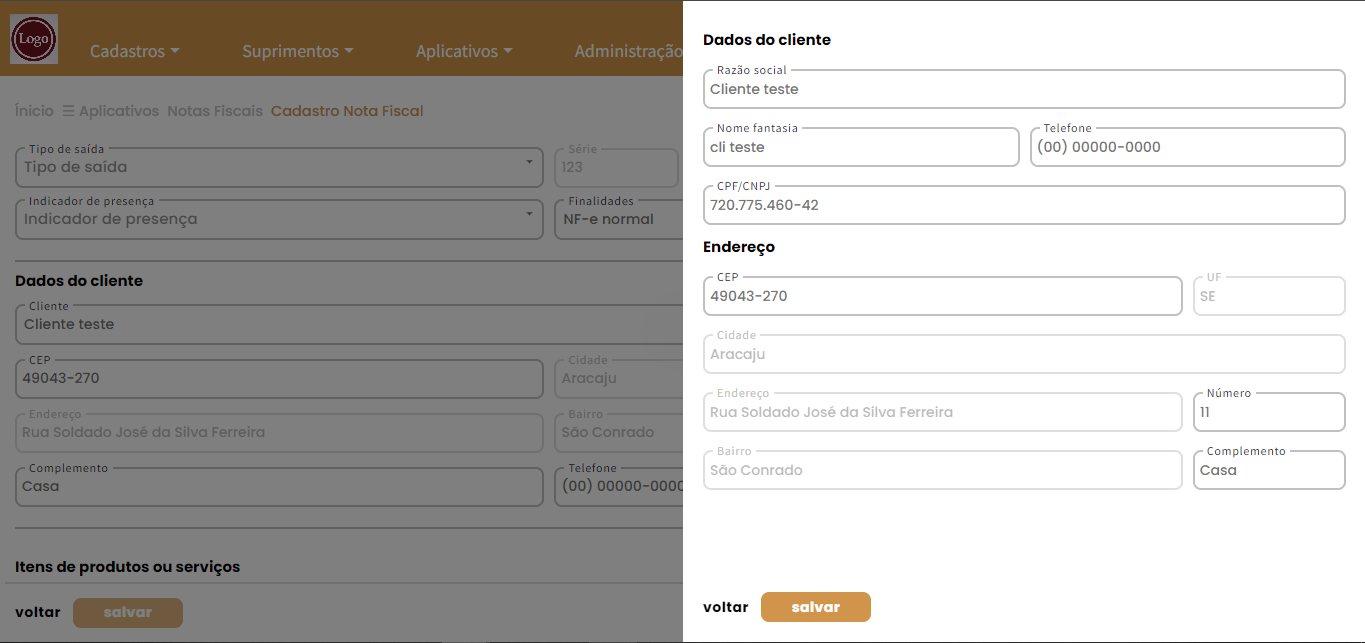Click voltar in the client side panel

tap(725, 607)
